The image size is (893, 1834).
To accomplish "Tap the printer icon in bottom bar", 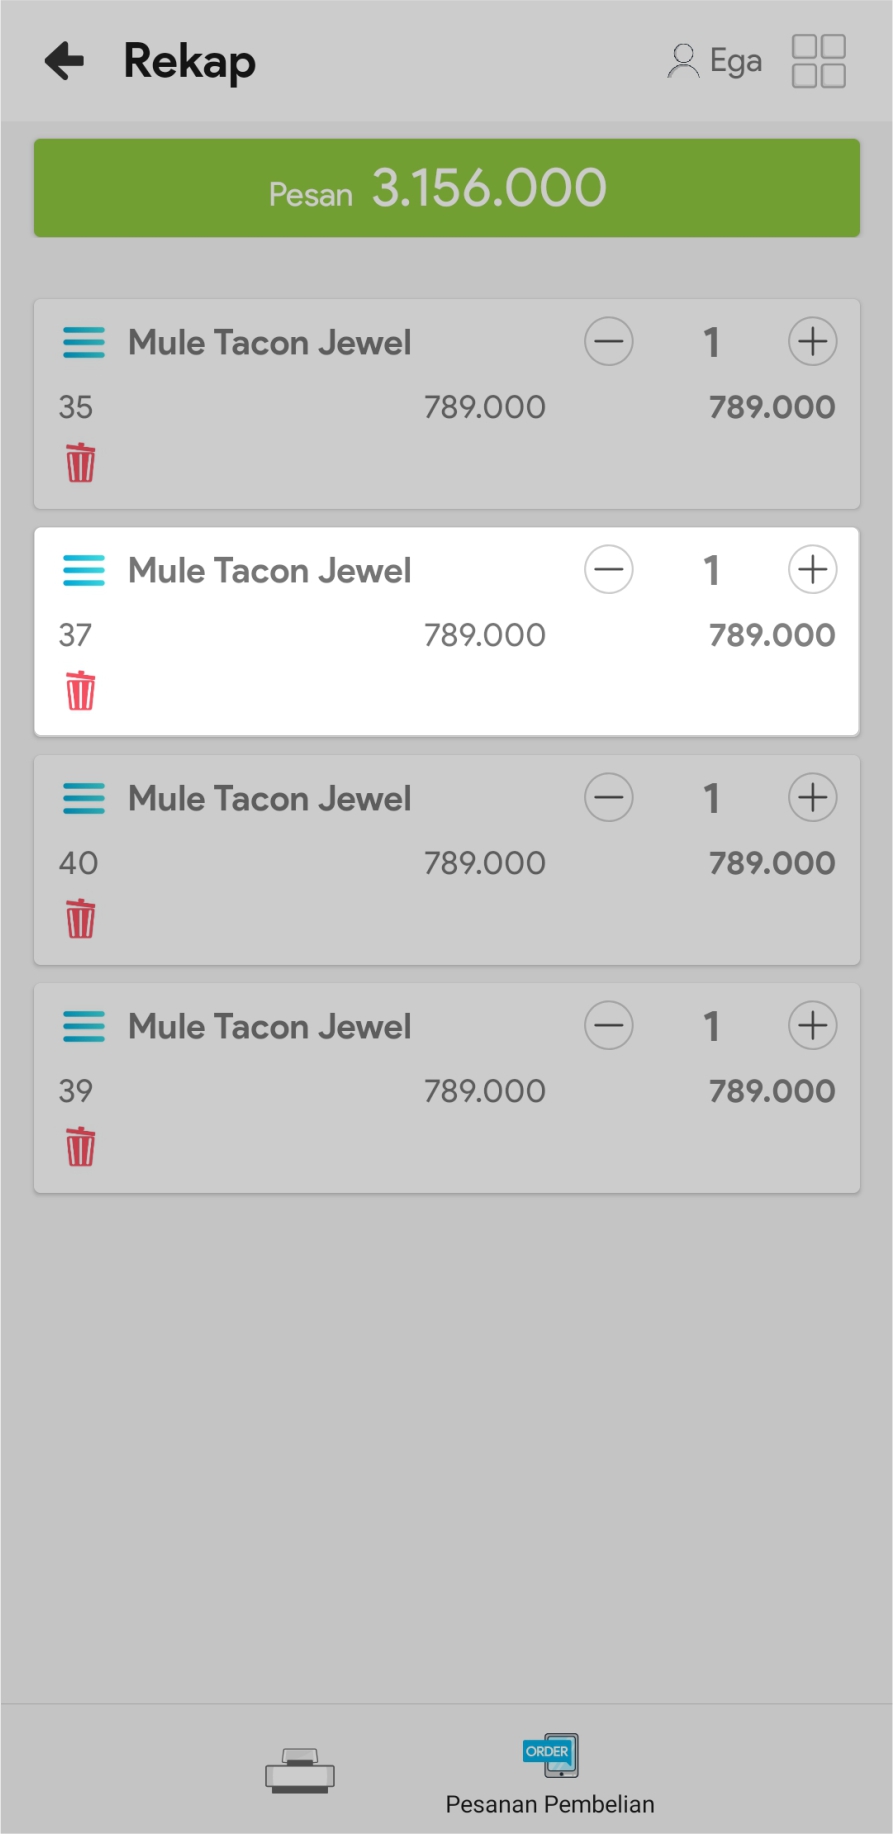I will click(x=299, y=1771).
